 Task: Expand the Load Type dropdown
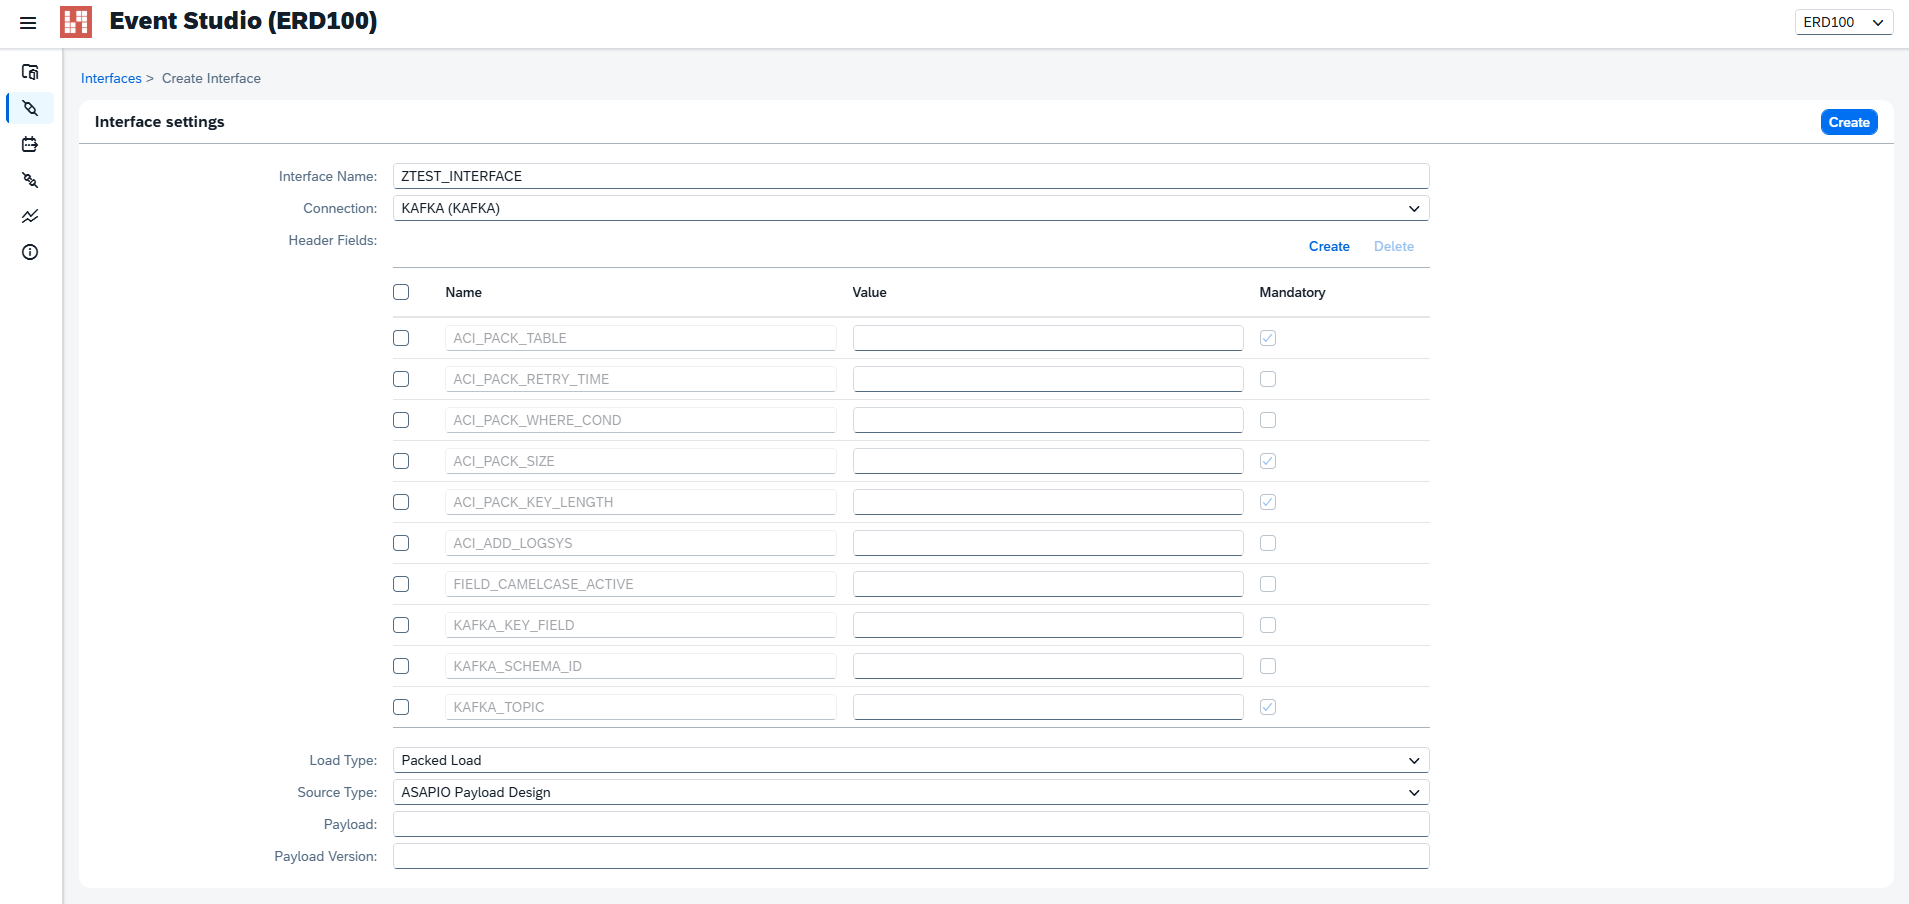coord(911,760)
